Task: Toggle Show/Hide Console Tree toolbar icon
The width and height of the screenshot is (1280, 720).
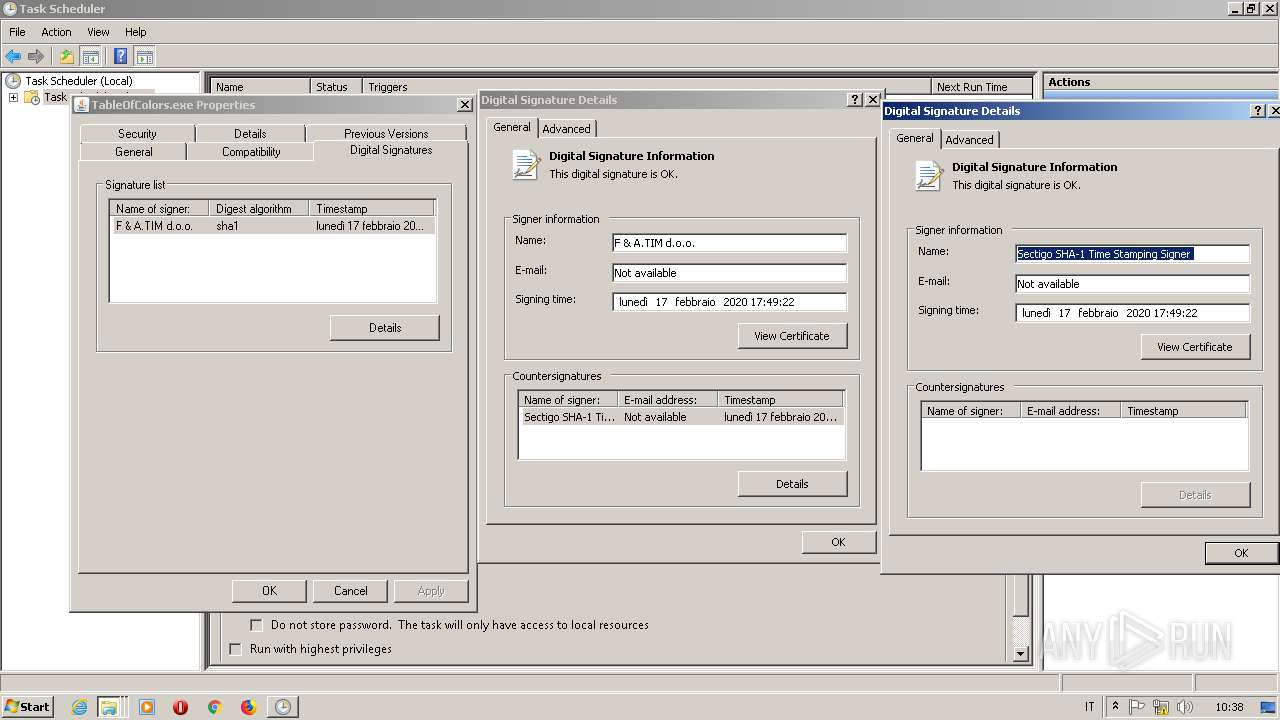Action: 90,57
